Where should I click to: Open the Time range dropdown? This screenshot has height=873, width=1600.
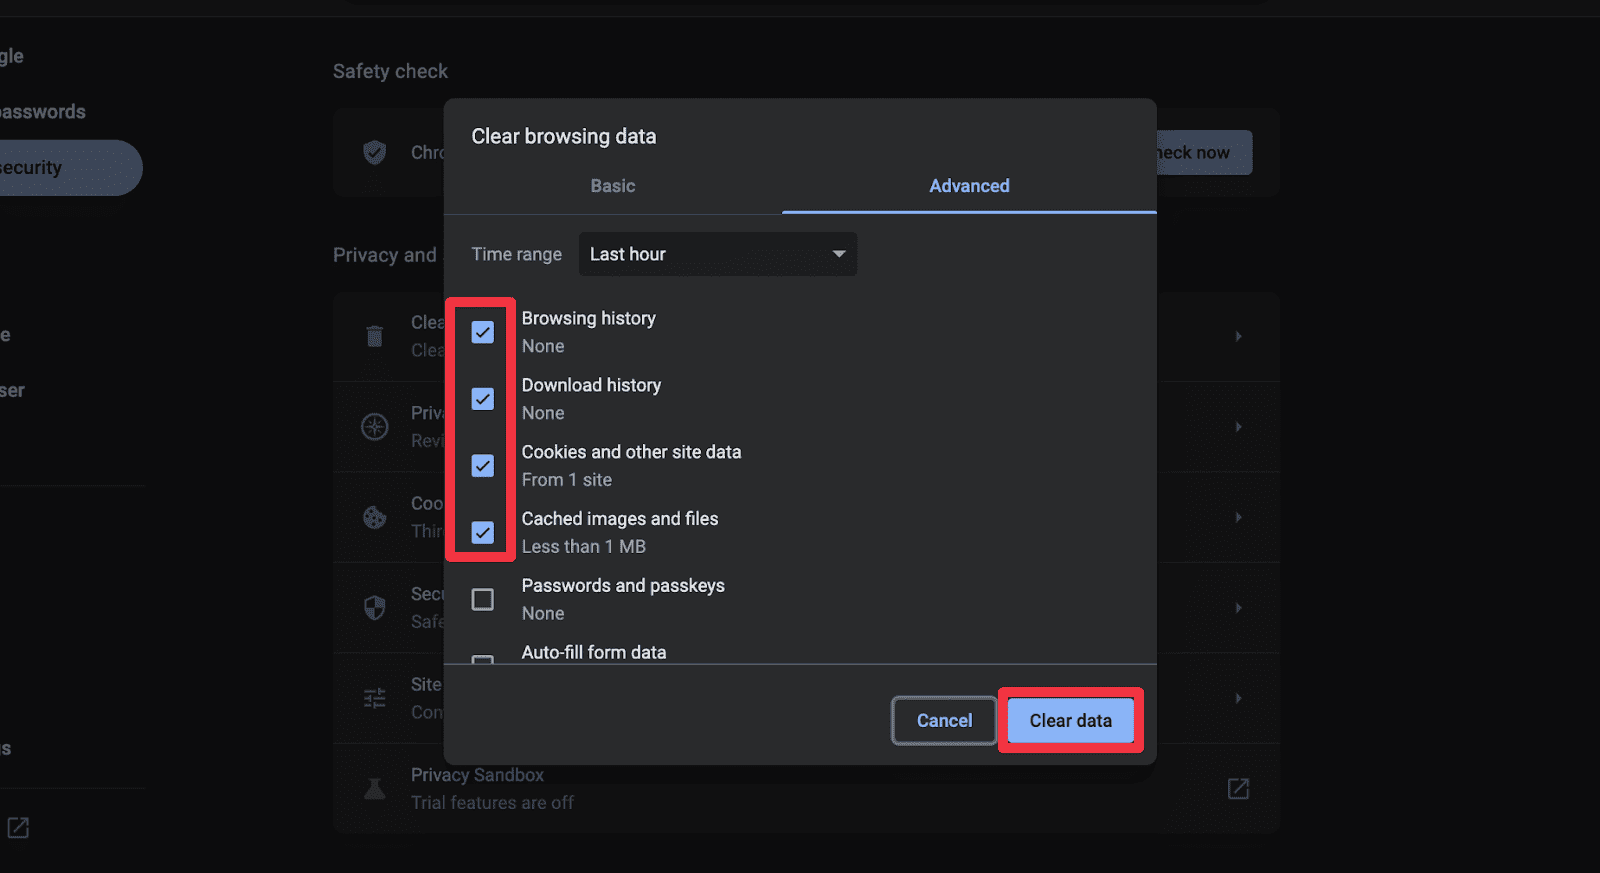pyautogui.click(x=718, y=254)
